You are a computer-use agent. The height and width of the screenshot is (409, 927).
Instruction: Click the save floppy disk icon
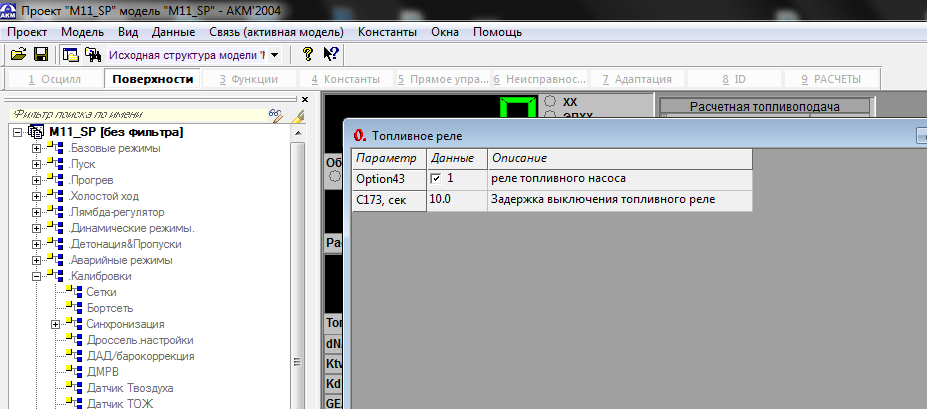point(41,54)
